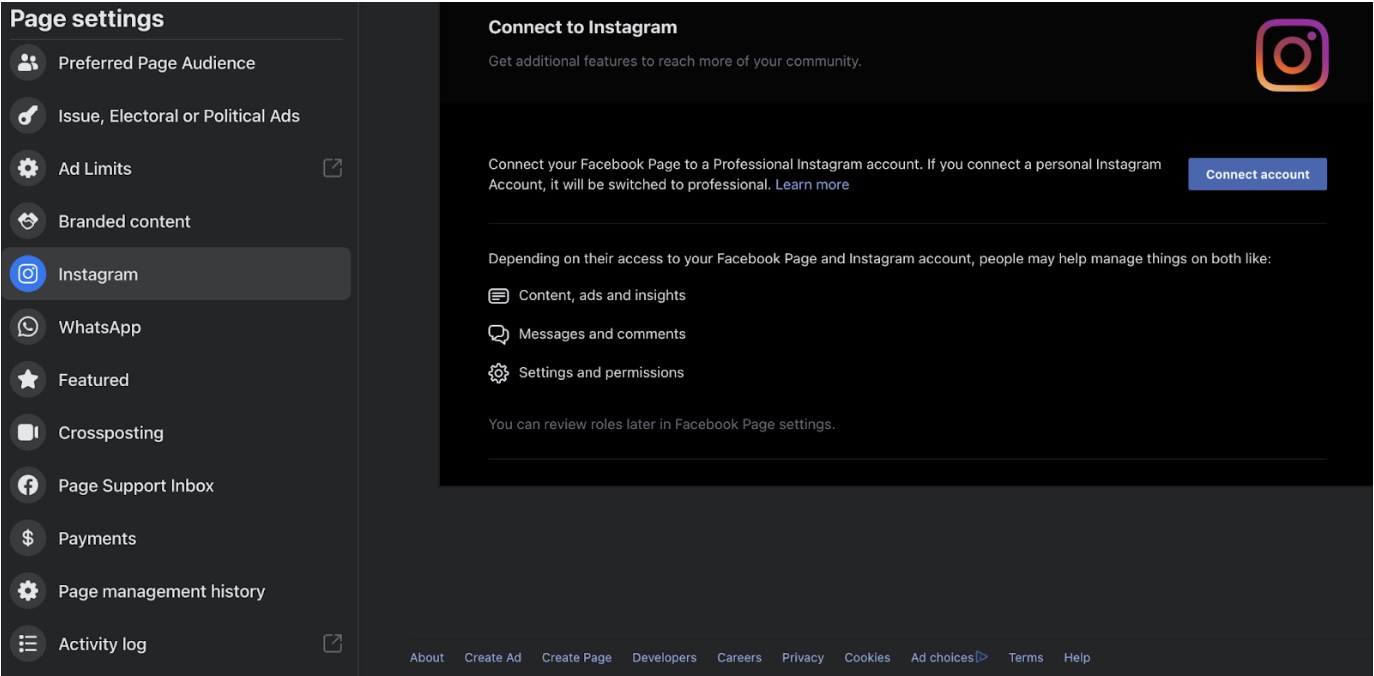This screenshot has width=1374, height=676.
Task: Click the Branded content handshake icon
Action: [28, 222]
